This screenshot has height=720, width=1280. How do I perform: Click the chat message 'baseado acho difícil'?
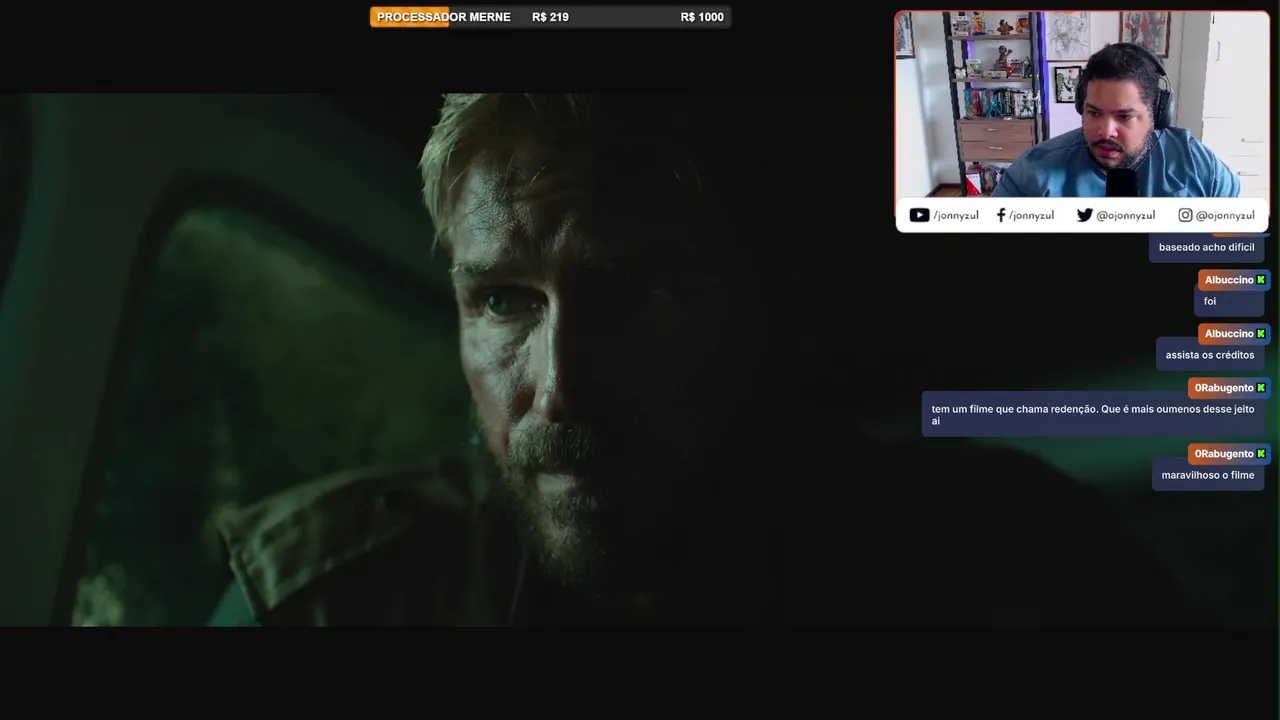(1206, 247)
